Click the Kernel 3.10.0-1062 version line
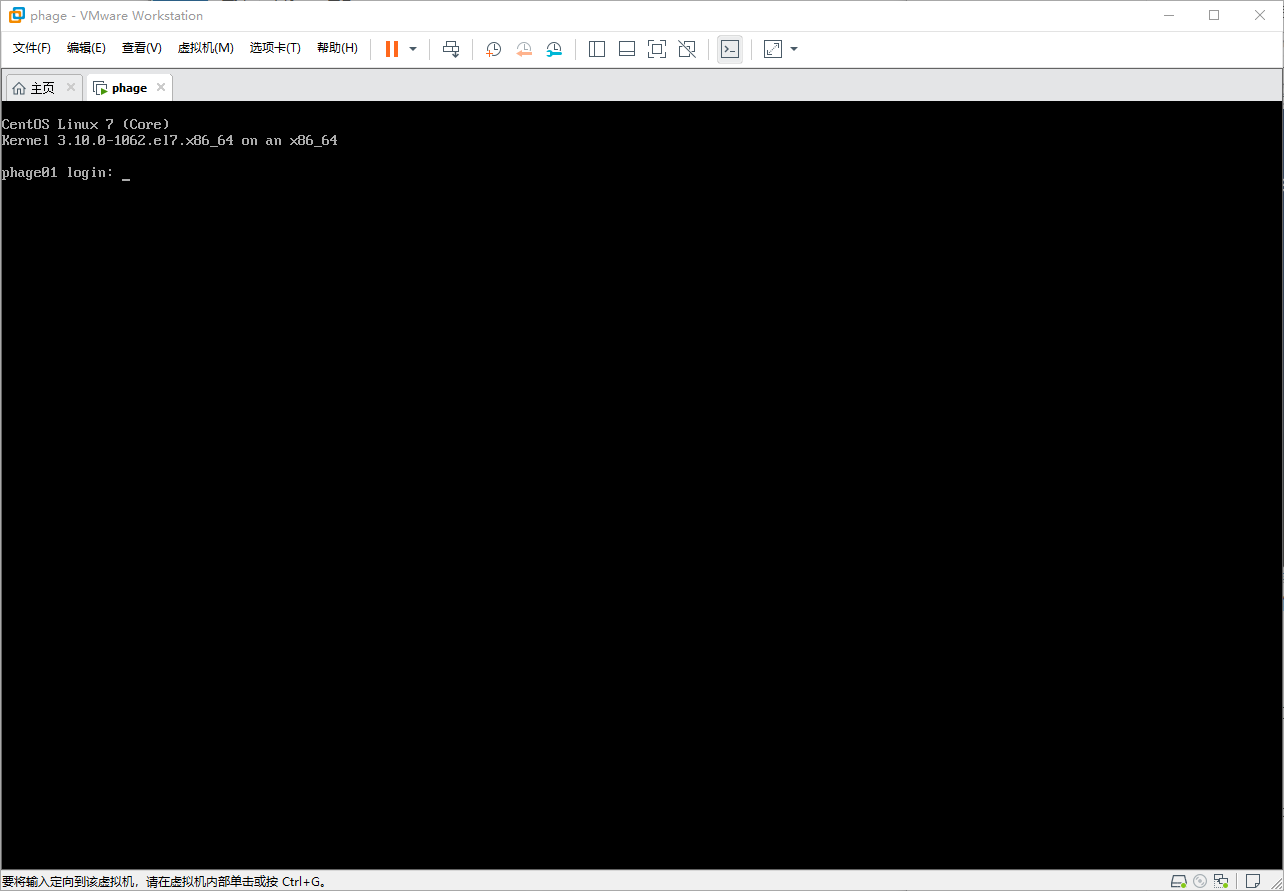The width and height of the screenshot is (1284, 891). pyautogui.click(x=170, y=141)
